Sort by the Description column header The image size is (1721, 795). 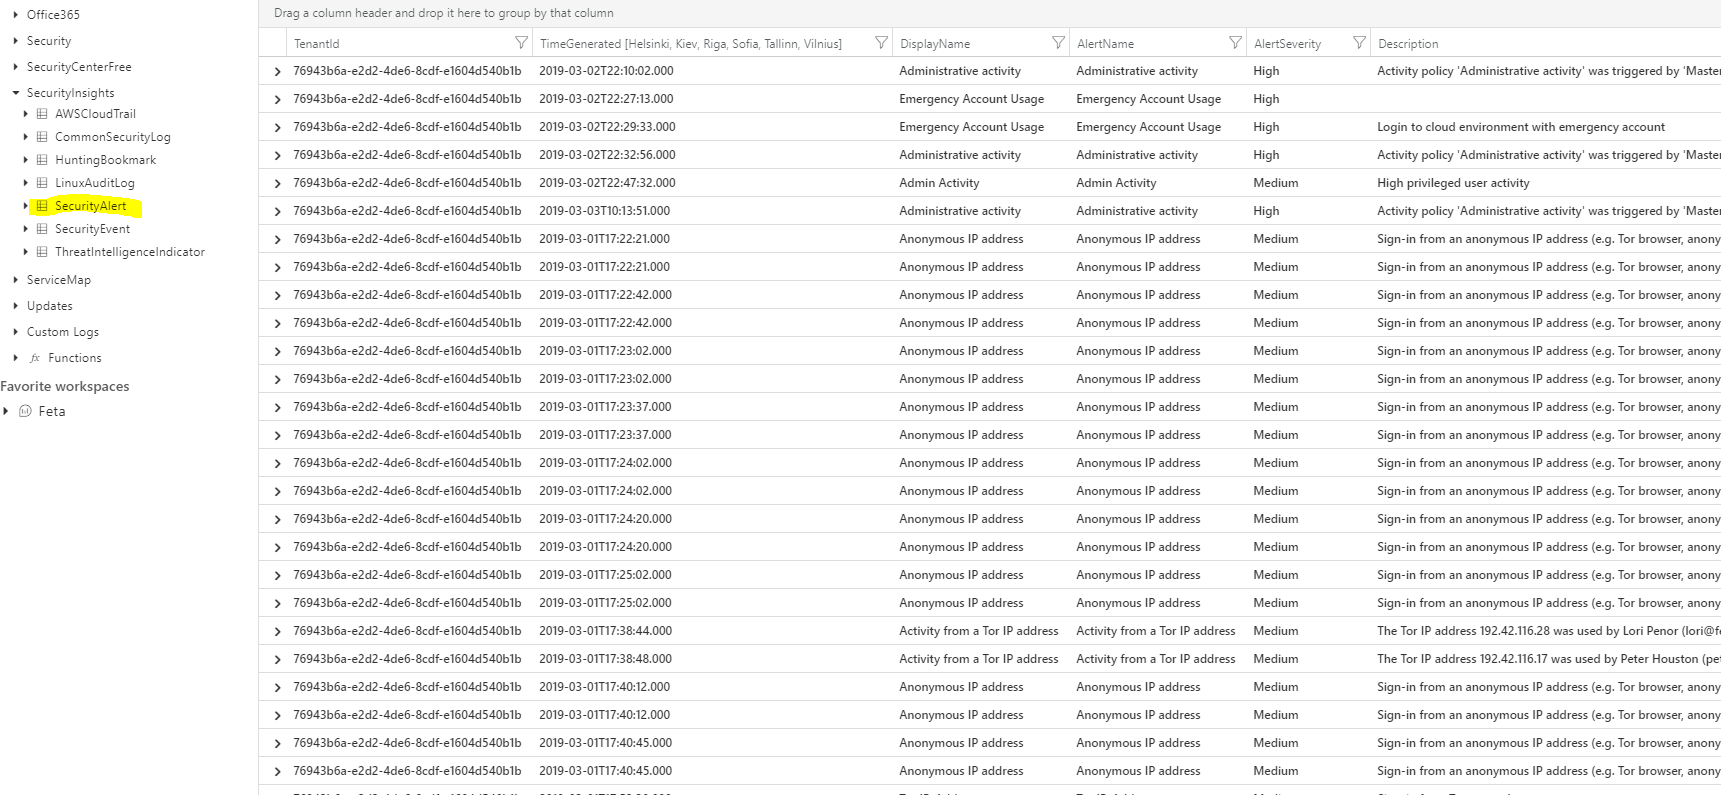(1408, 44)
